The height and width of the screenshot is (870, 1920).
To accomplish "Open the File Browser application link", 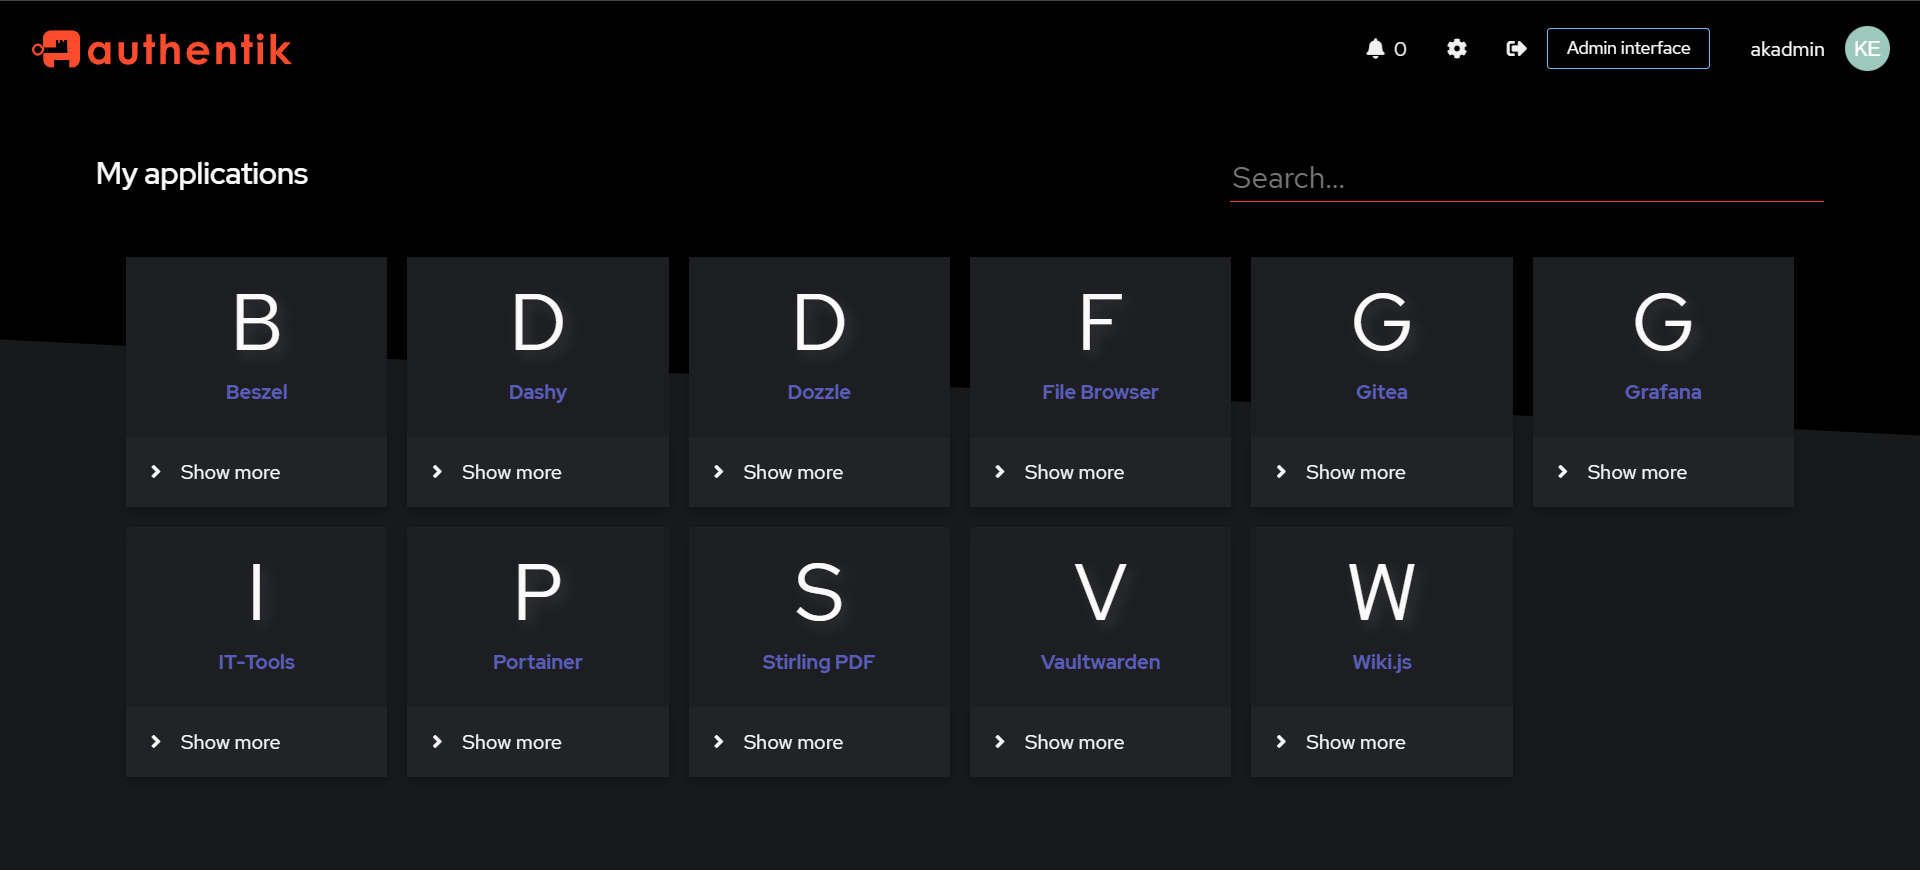I will click(1100, 392).
